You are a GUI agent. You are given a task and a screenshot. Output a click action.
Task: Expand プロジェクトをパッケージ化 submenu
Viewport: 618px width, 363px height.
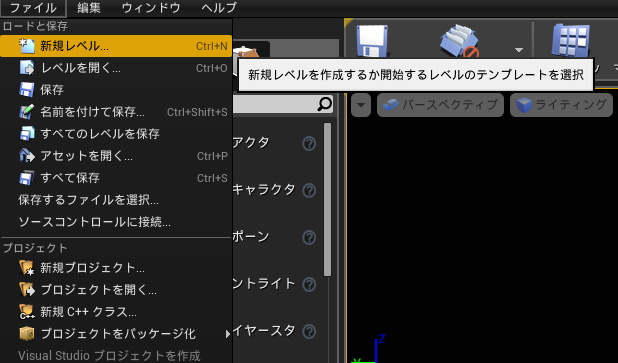point(116,334)
